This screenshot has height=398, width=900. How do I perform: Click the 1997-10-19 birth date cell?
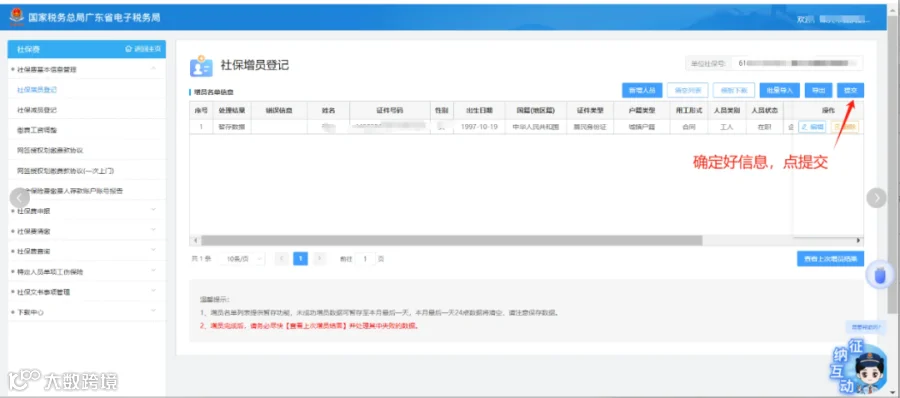coord(479,127)
